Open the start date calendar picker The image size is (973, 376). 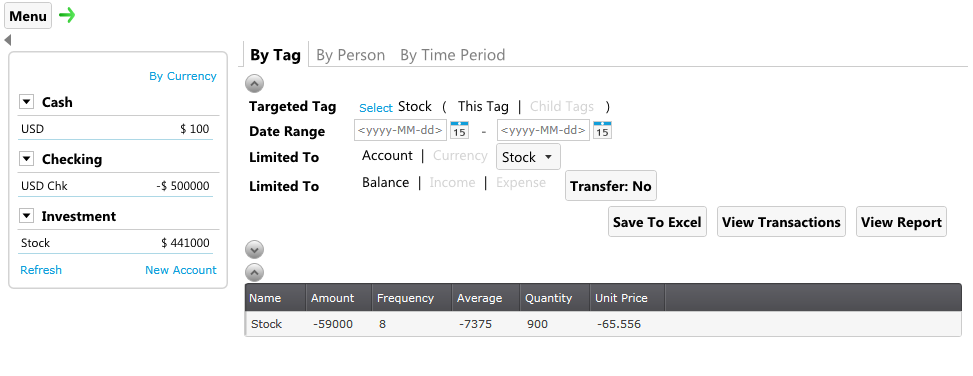(x=459, y=130)
